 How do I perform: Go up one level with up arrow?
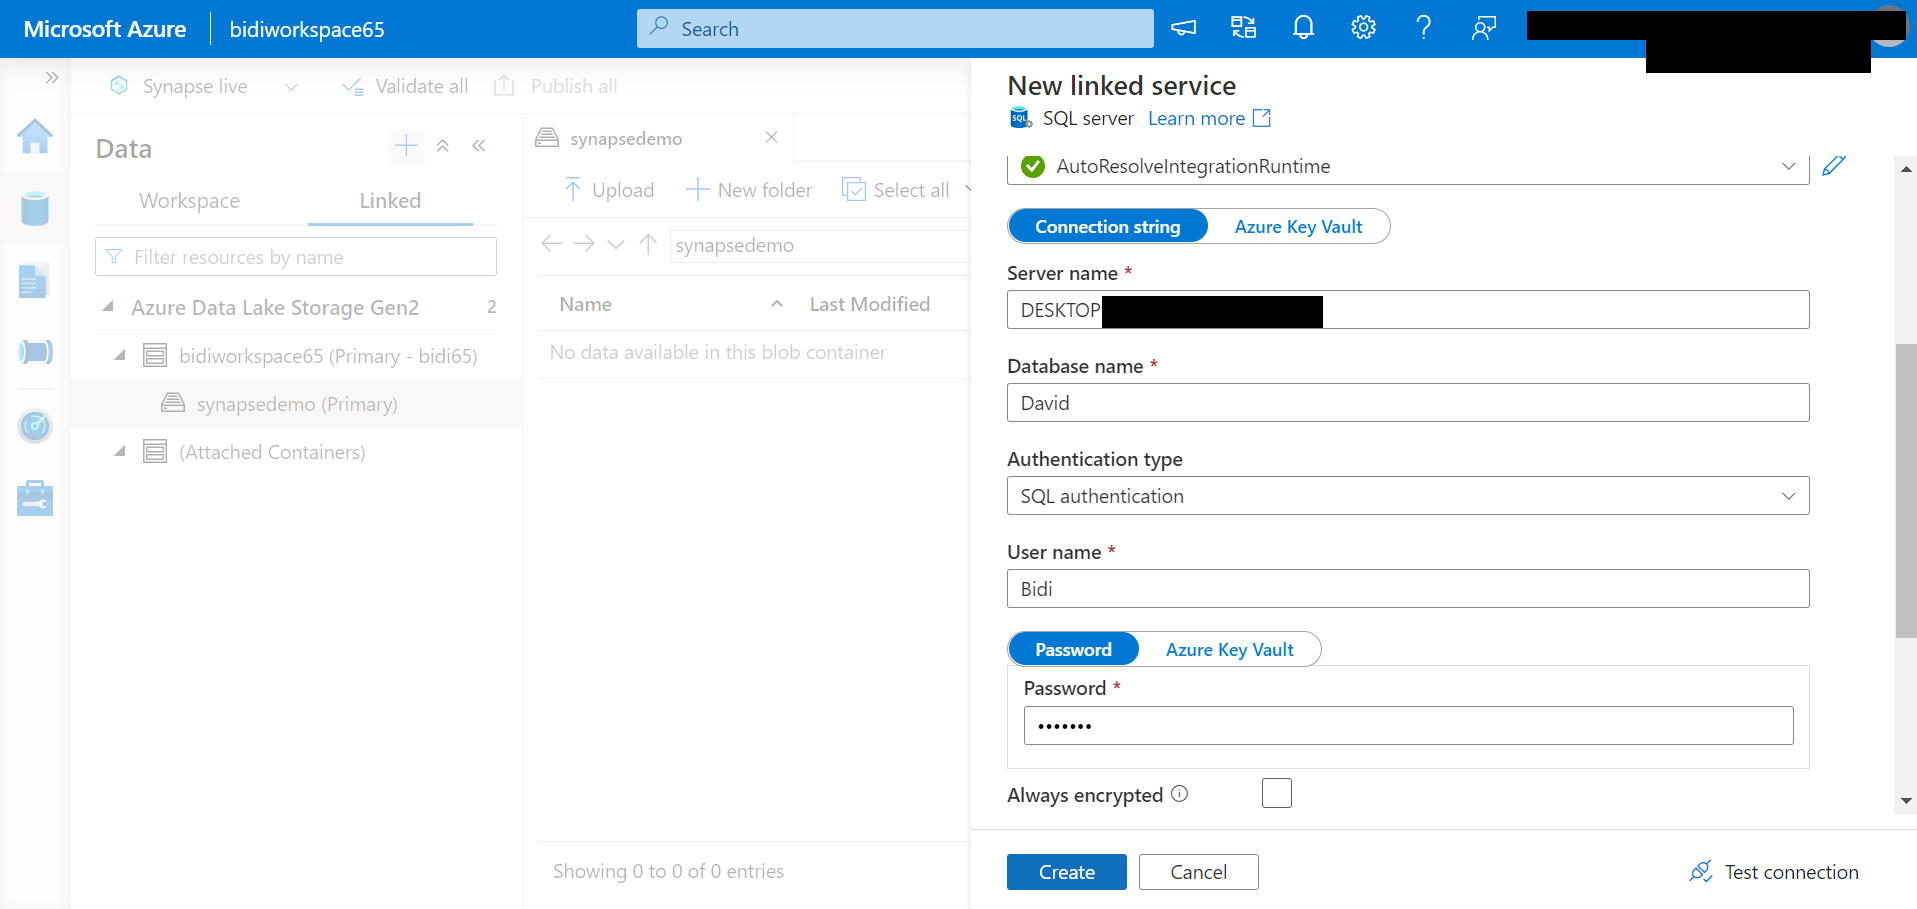[648, 244]
